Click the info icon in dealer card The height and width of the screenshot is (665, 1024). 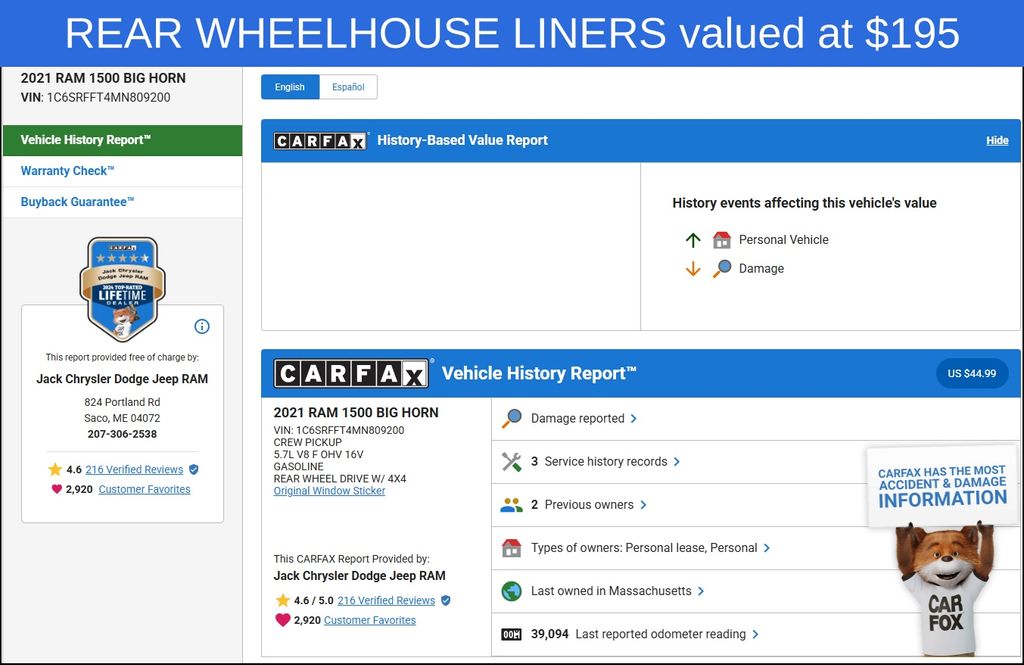click(x=202, y=326)
